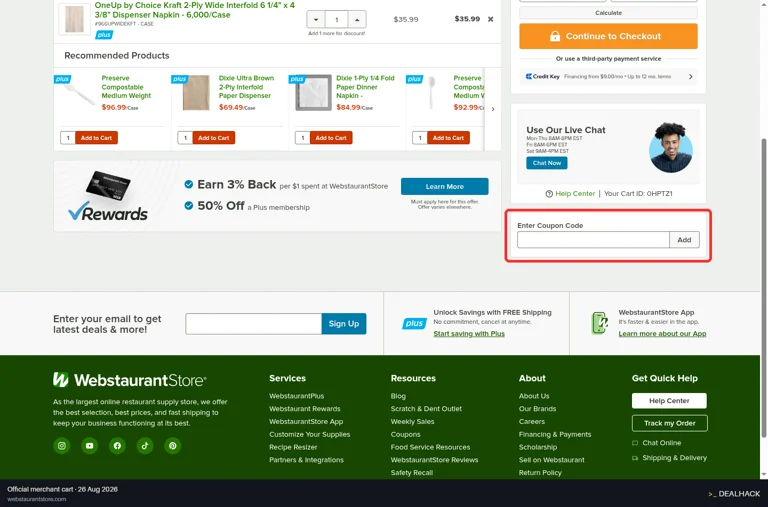Increase napkin quantity with the up arrow
The image size is (768, 507).
(357, 20)
